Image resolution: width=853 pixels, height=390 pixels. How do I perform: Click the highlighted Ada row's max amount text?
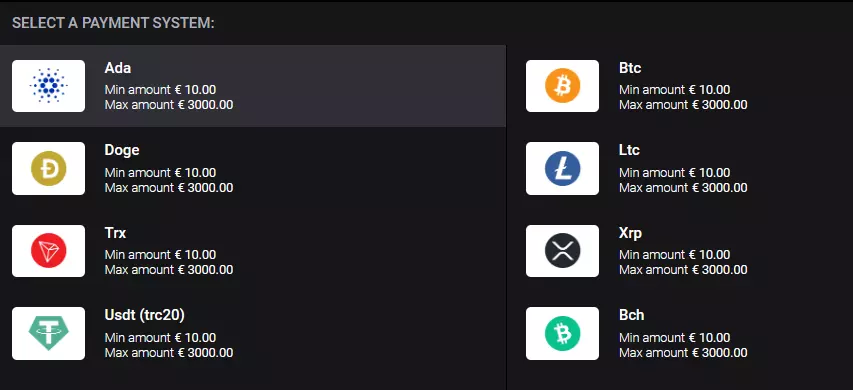coord(169,105)
